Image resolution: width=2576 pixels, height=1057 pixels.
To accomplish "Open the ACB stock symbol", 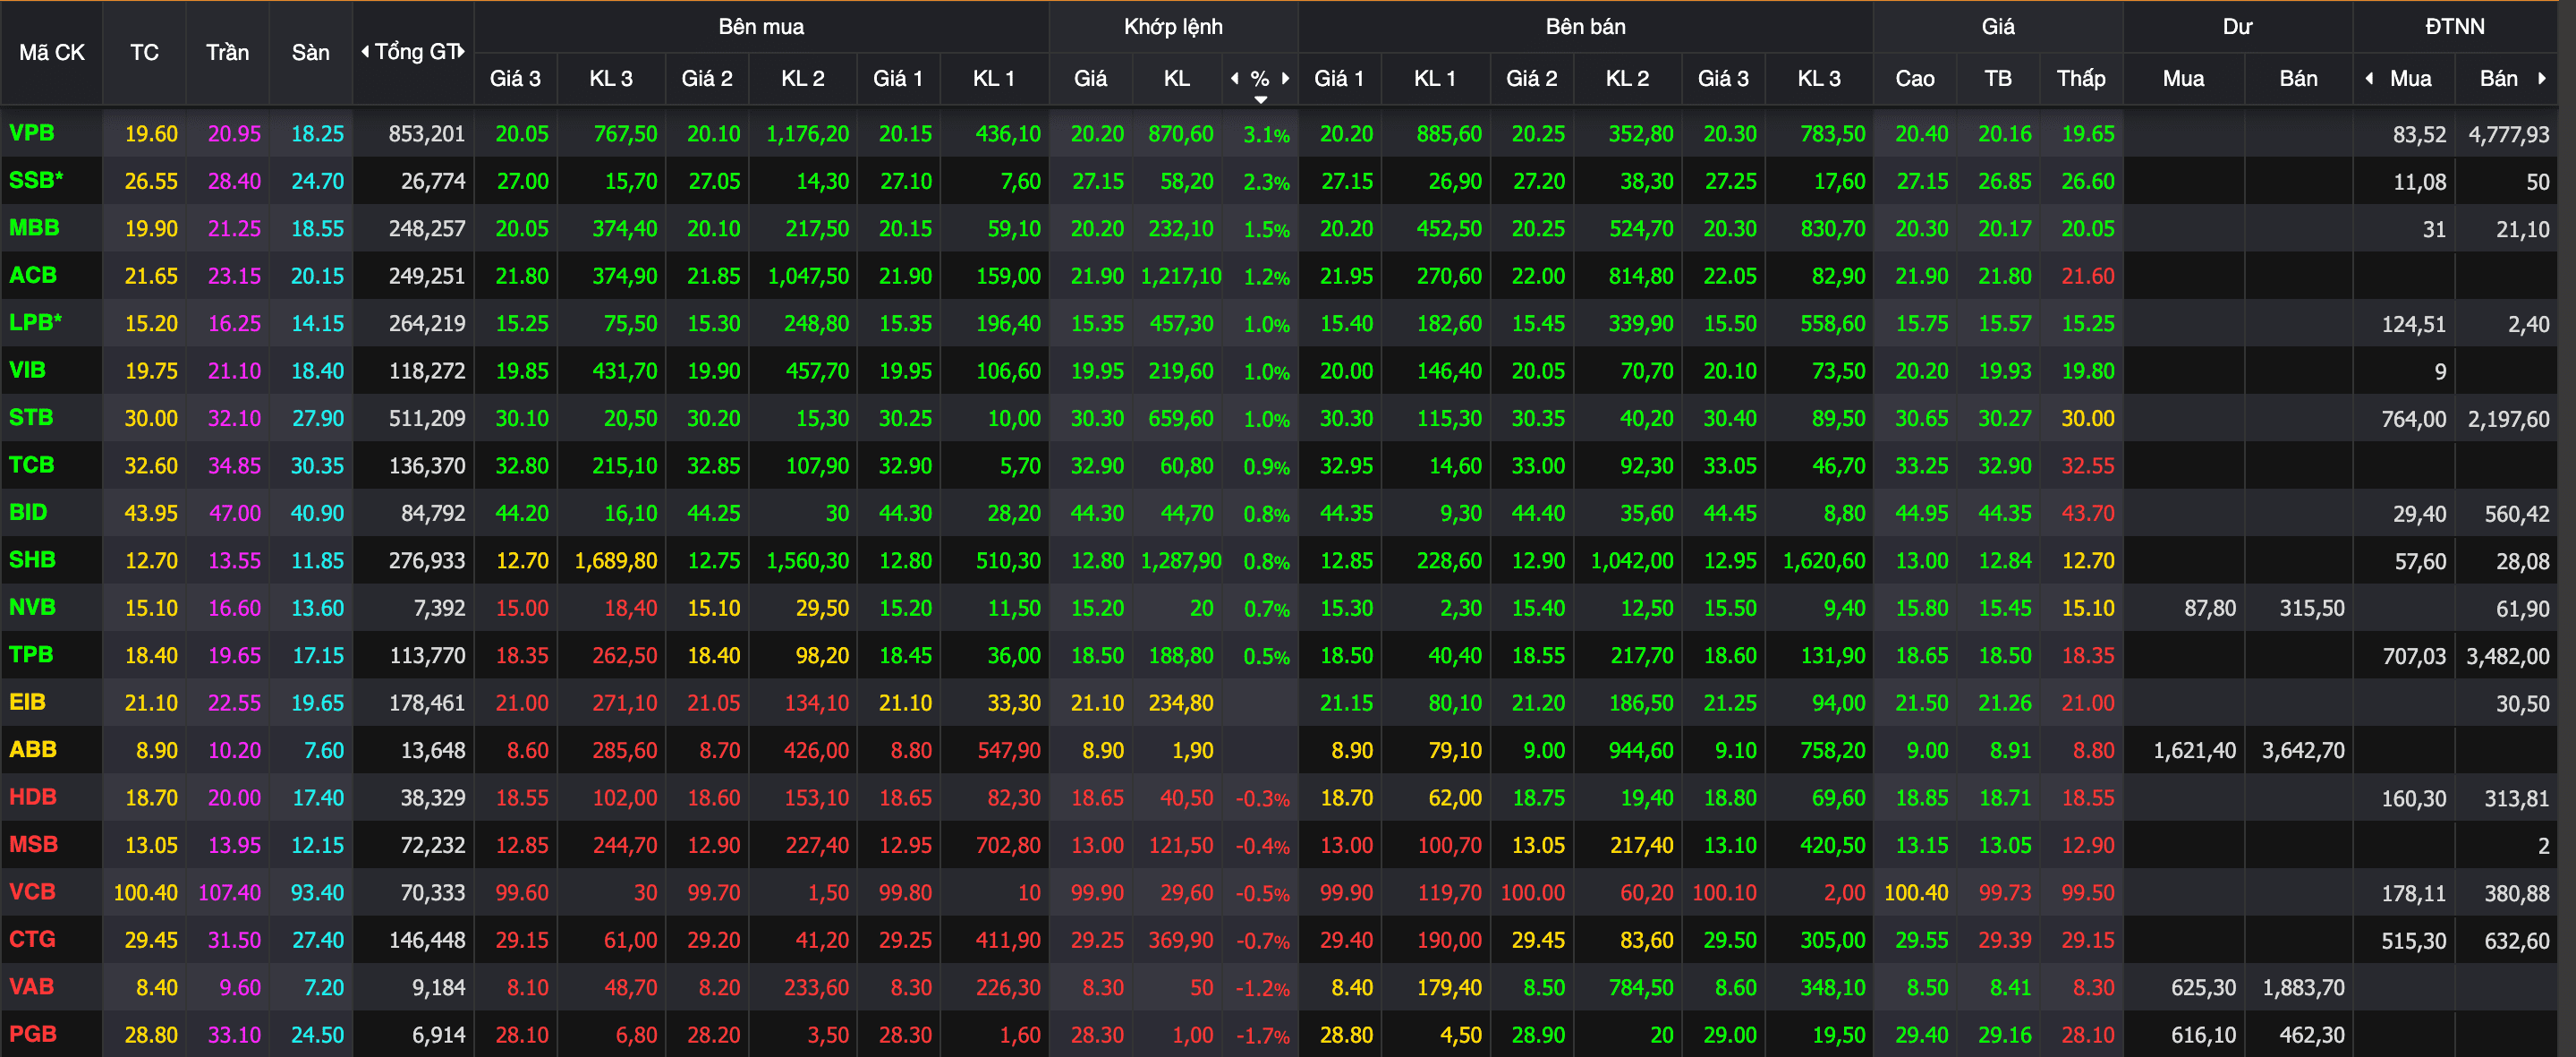I will pos(32,275).
